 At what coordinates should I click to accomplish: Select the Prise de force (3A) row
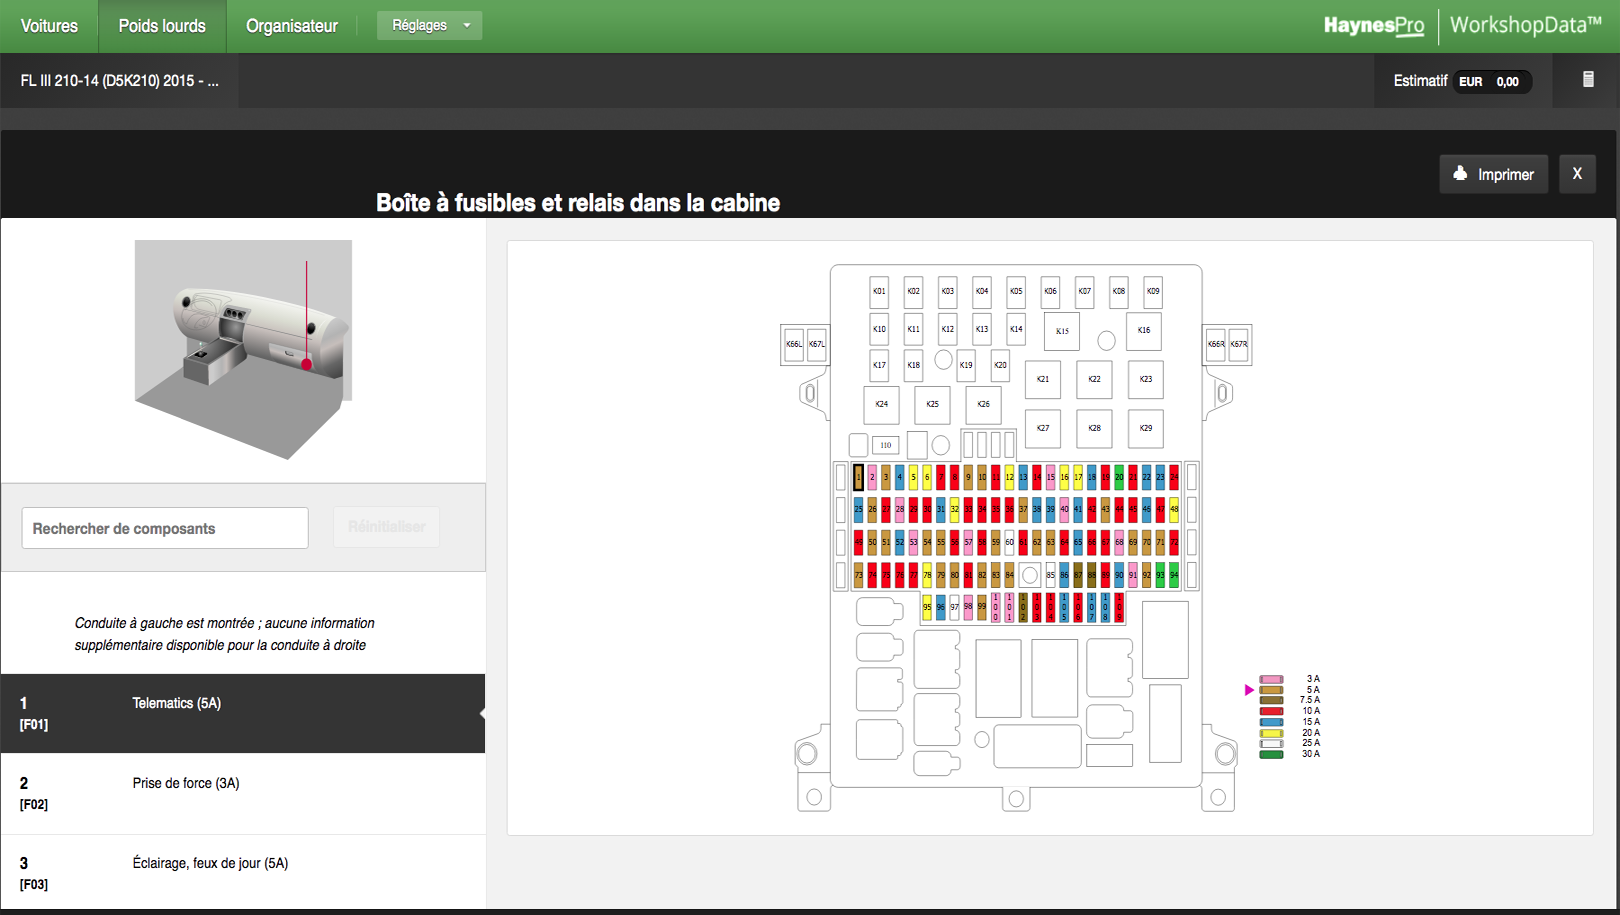coord(243,794)
